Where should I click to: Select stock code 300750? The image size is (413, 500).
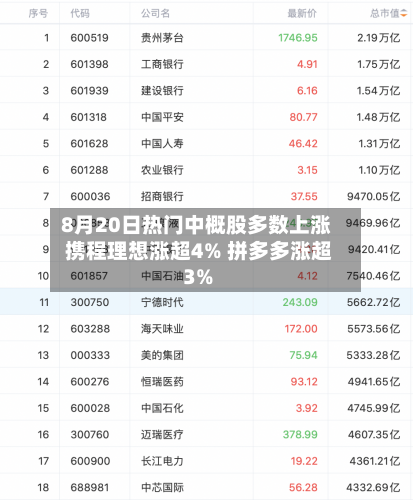pos(90,302)
